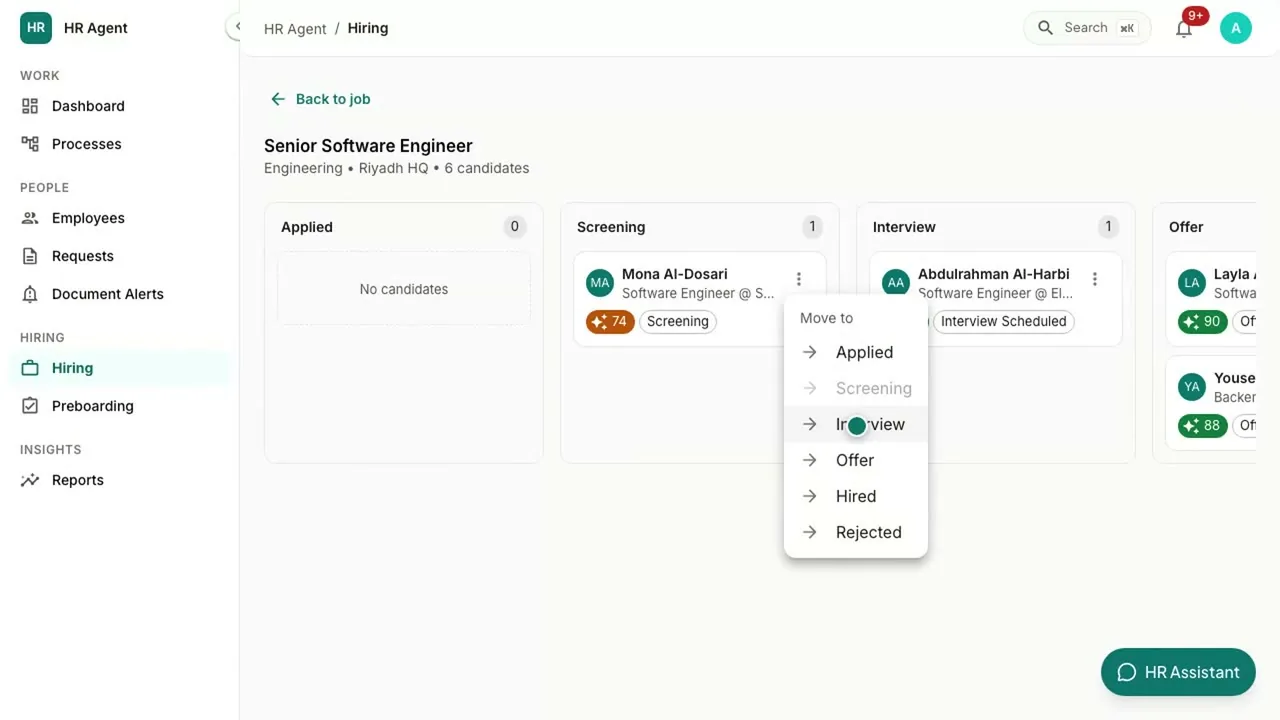Click the score 90 badge

click(1202, 321)
